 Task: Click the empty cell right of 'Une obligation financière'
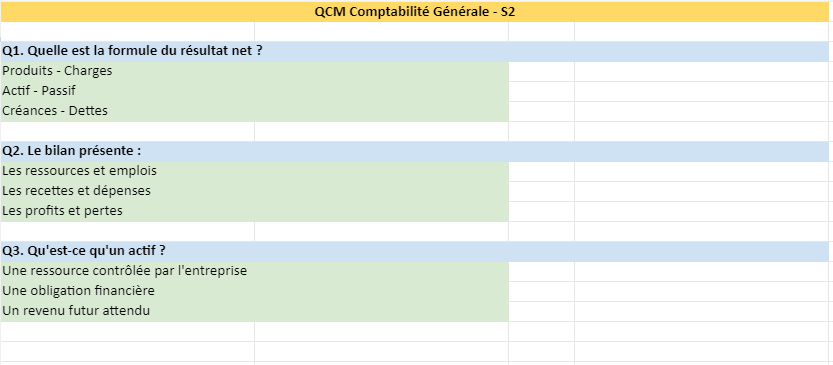[541, 291]
